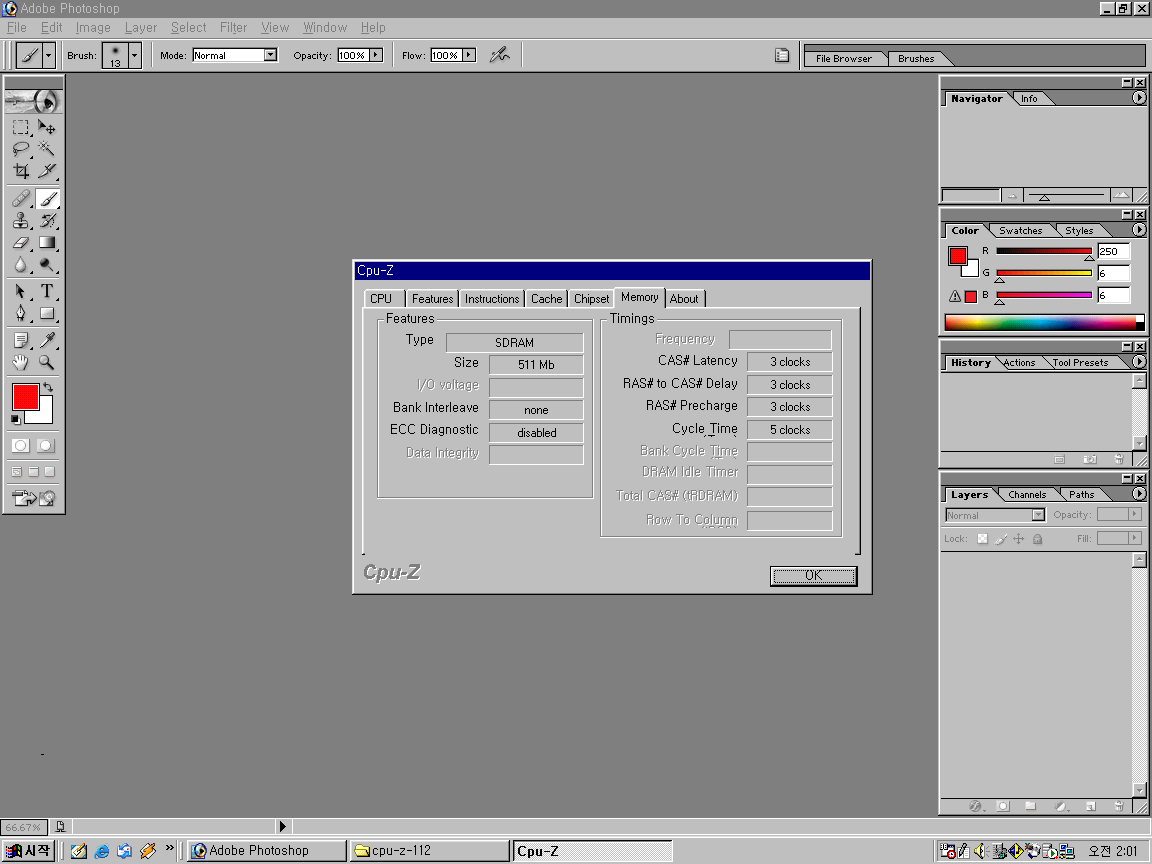Switch to cpu-z-112 folder in taskbar
Image resolution: width=1152 pixels, height=864 pixels.
pos(430,851)
